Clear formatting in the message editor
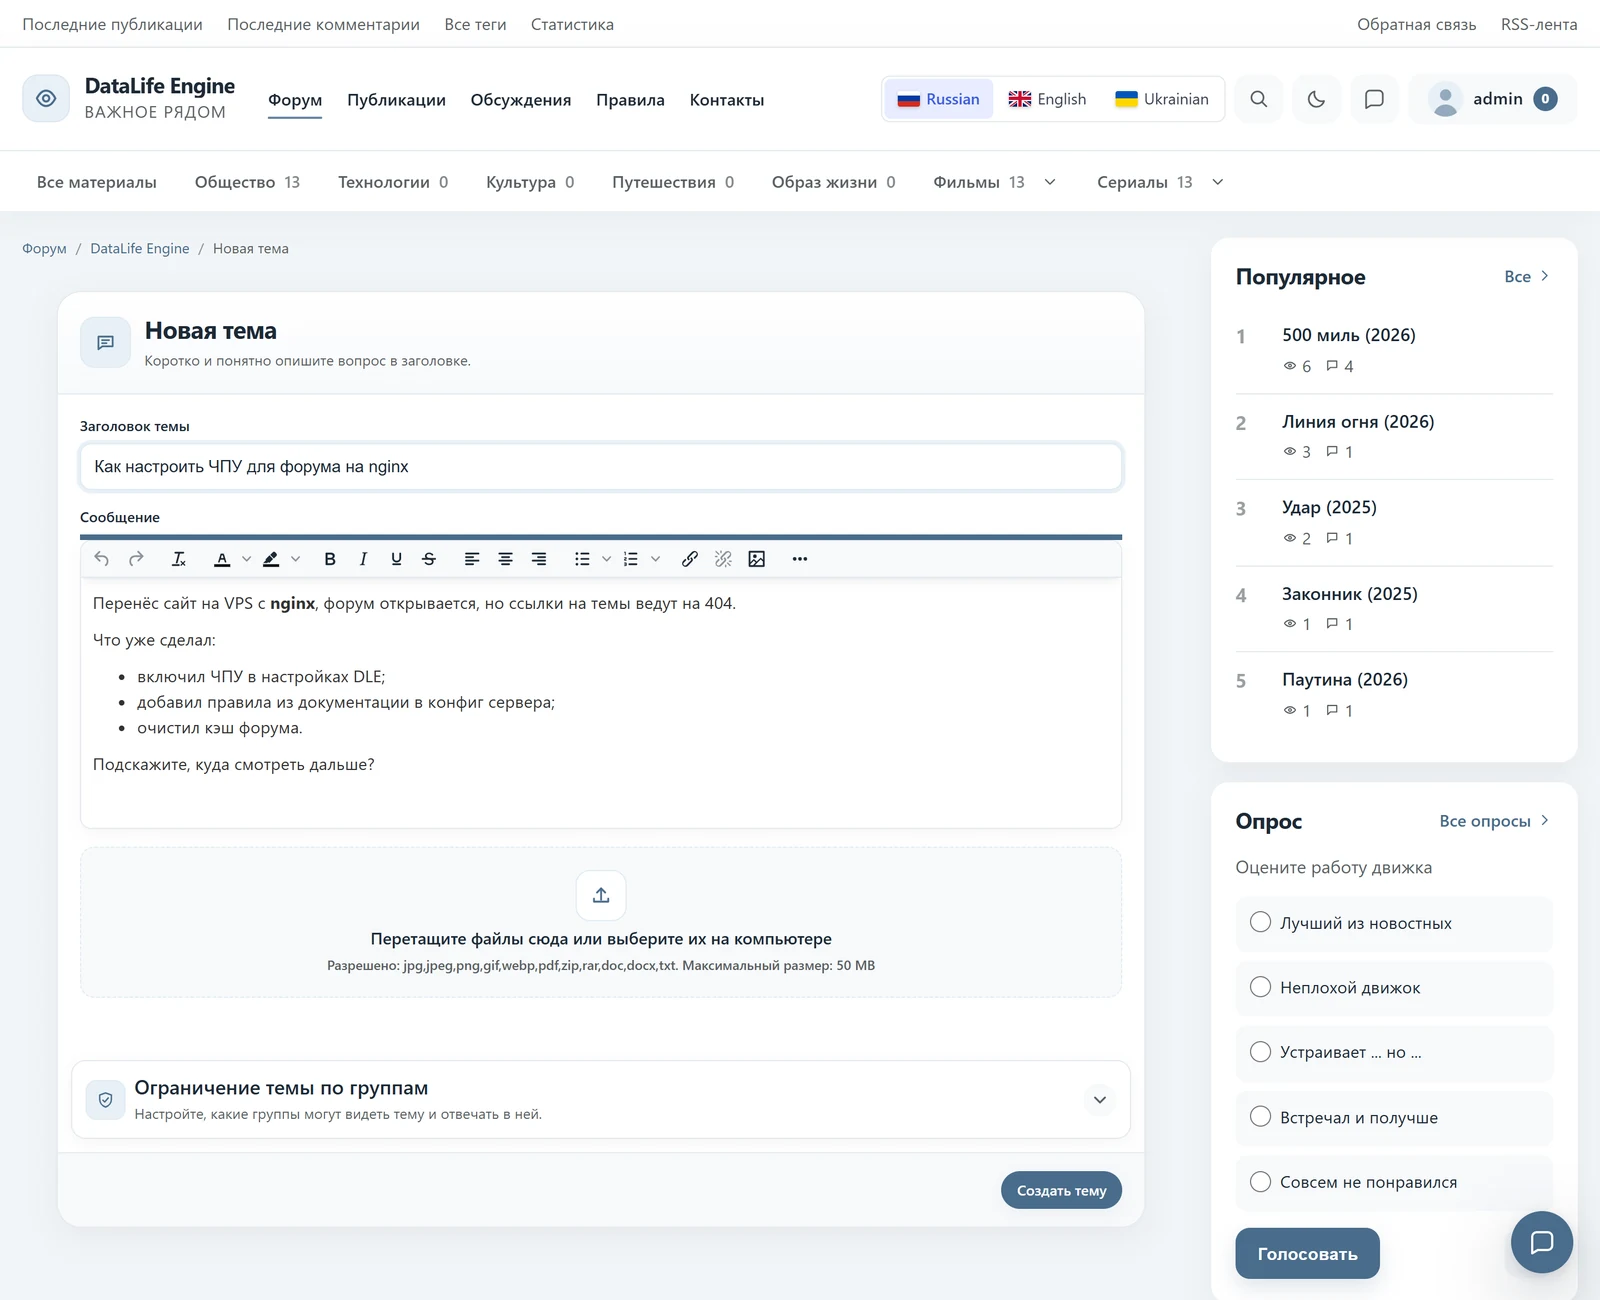The height and width of the screenshot is (1300, 1600). pyautogui.click(x=179, y=559)
